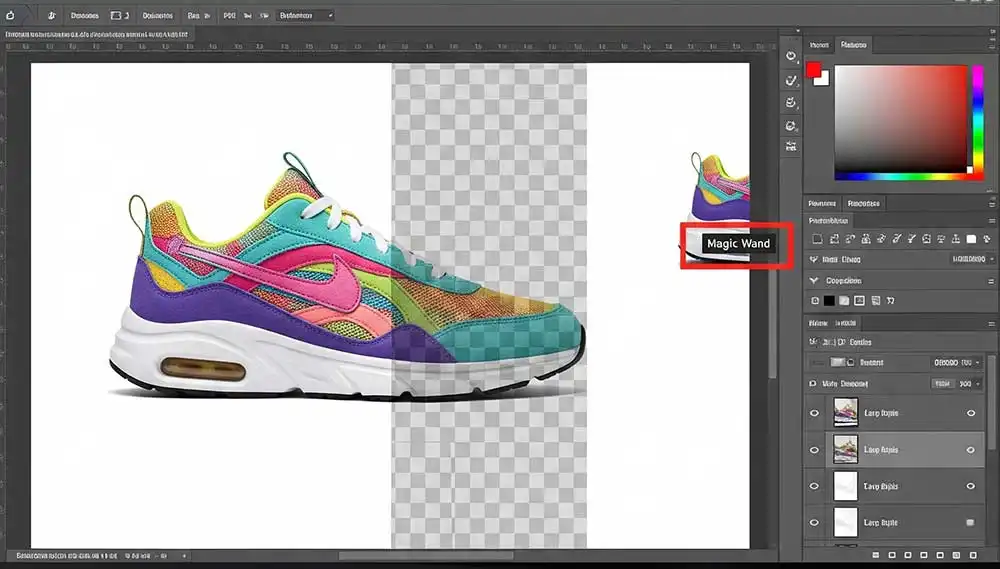Select the bottom tool in the vertical tool strip
This screenshot has width=1000, height=569.
(x=791, y=147)
